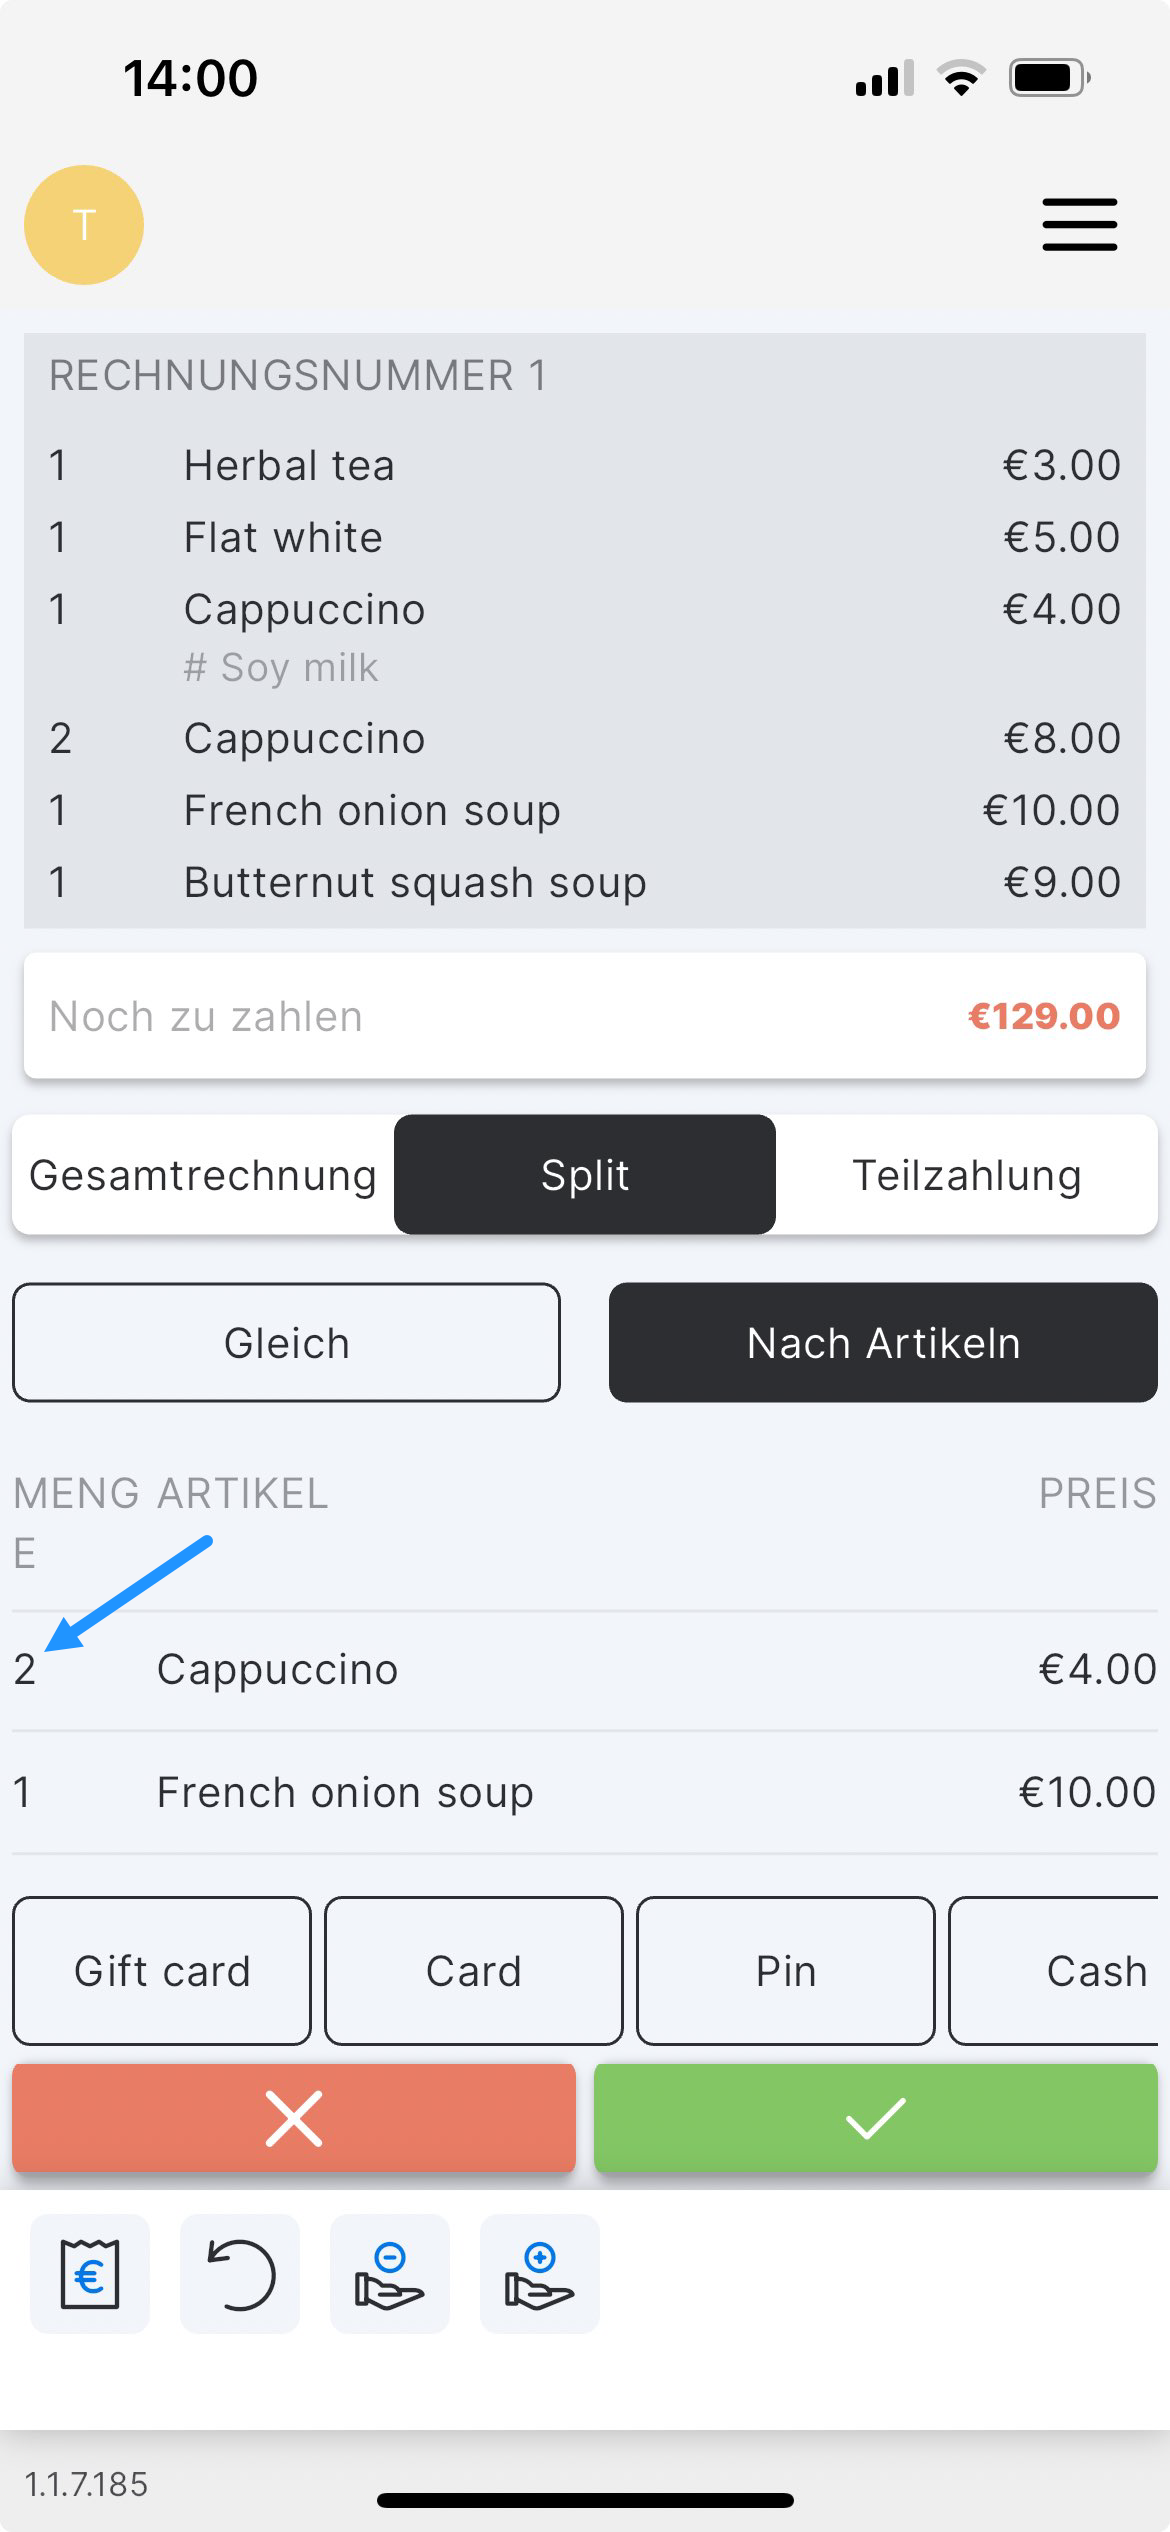Switch to the Gesamtrechnung tab
Screen dimensions: 1170x2532
[203, 1175]
